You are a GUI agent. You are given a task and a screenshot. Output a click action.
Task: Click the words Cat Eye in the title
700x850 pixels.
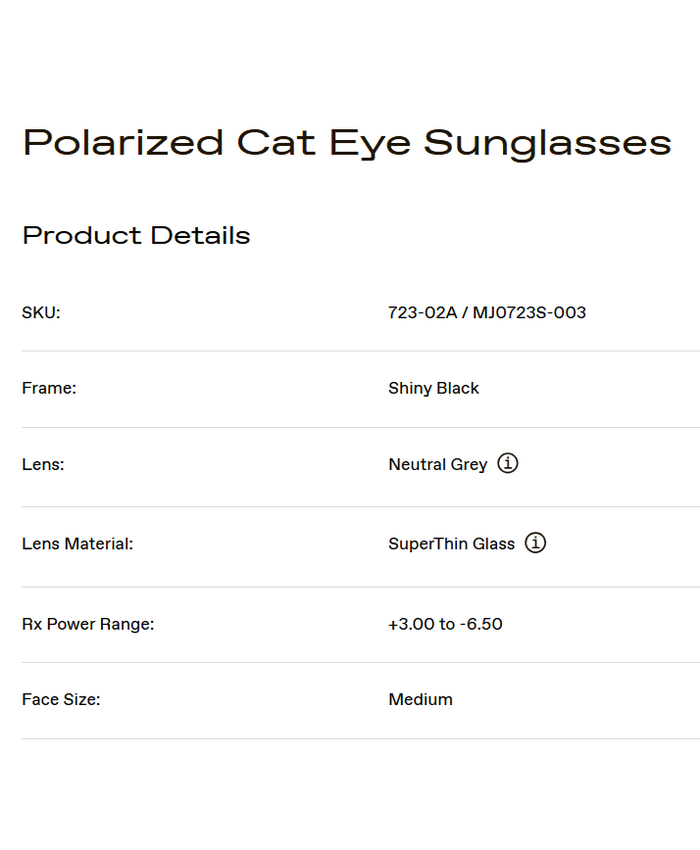click(323, 143)
